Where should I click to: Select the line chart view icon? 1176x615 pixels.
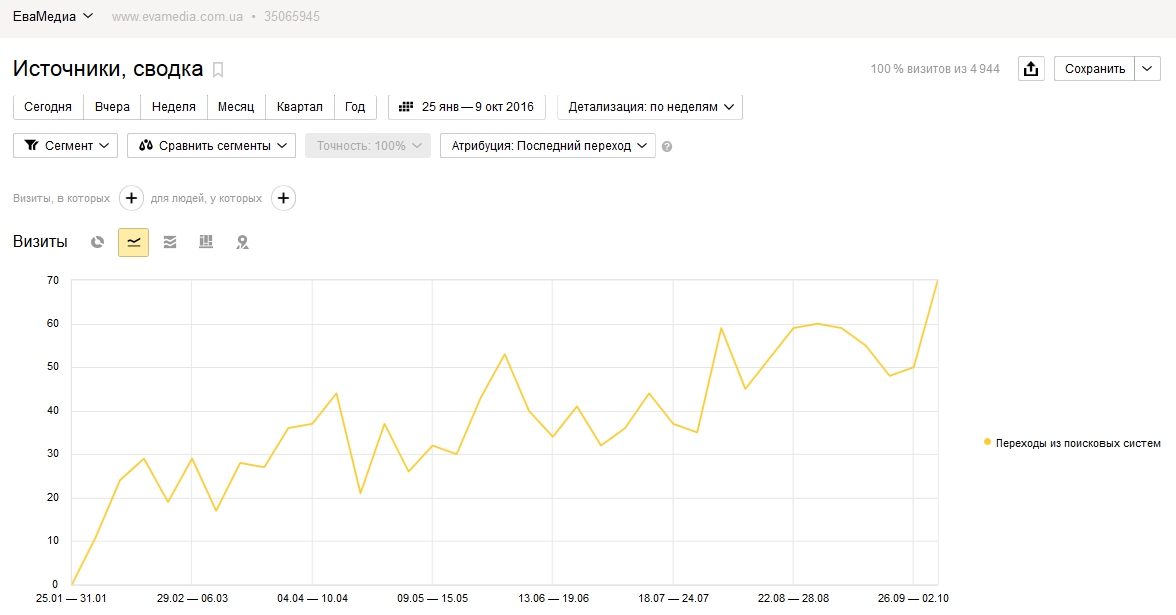tap(133, 242)
